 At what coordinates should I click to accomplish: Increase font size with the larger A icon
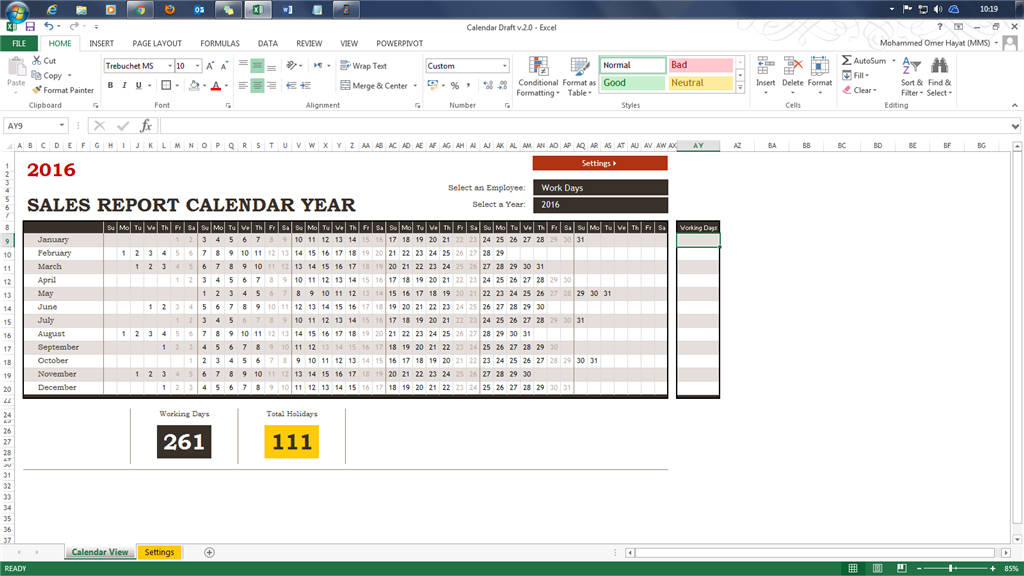[210, 66]
